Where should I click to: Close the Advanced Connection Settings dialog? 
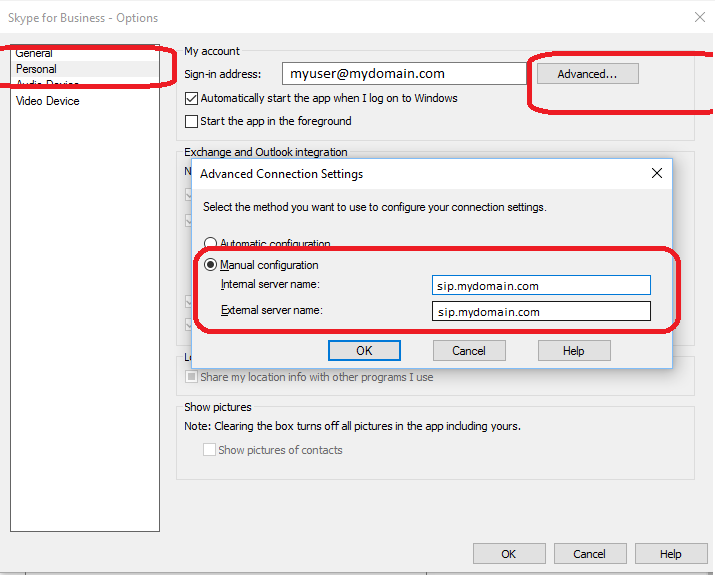coord(657,173)
